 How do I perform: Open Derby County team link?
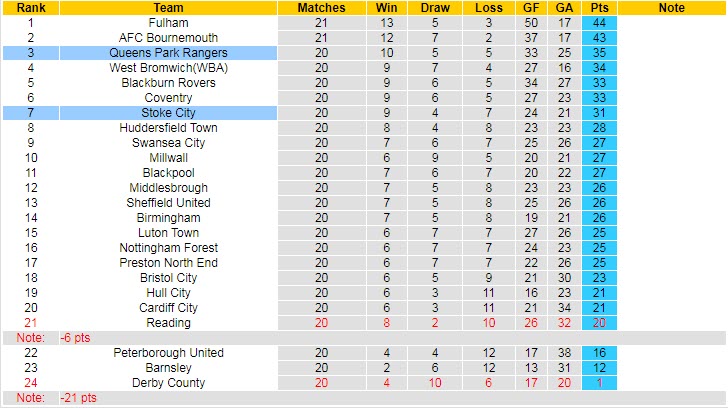point(167,383)
